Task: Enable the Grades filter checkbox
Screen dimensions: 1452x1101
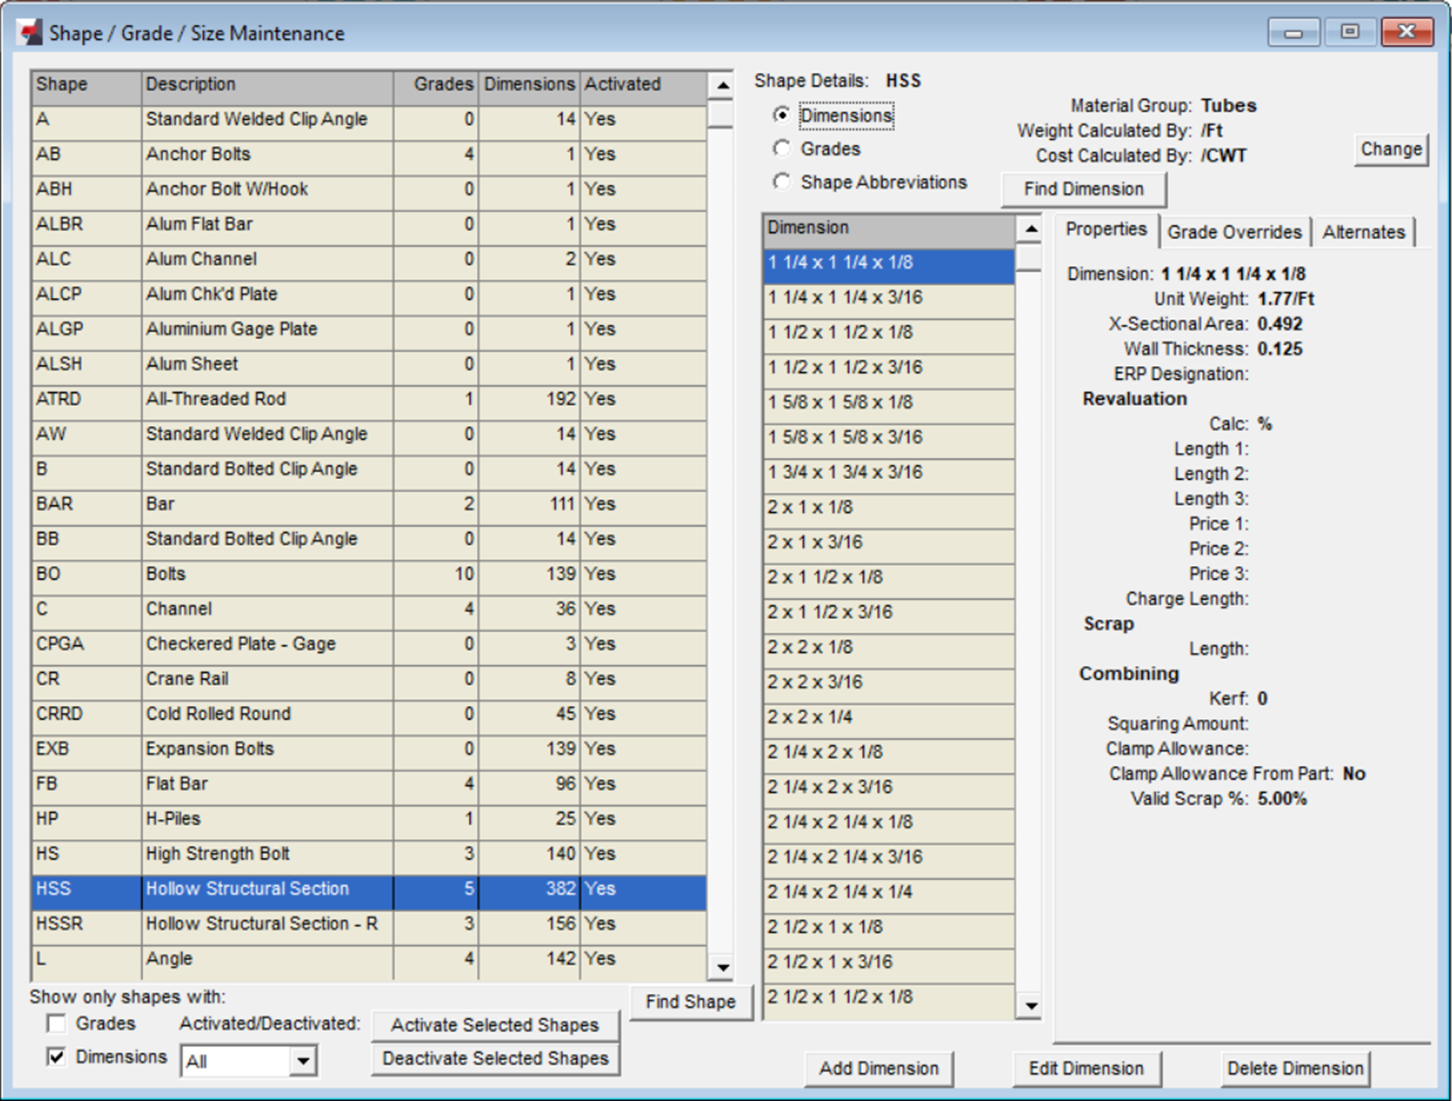Action: 55,1023
